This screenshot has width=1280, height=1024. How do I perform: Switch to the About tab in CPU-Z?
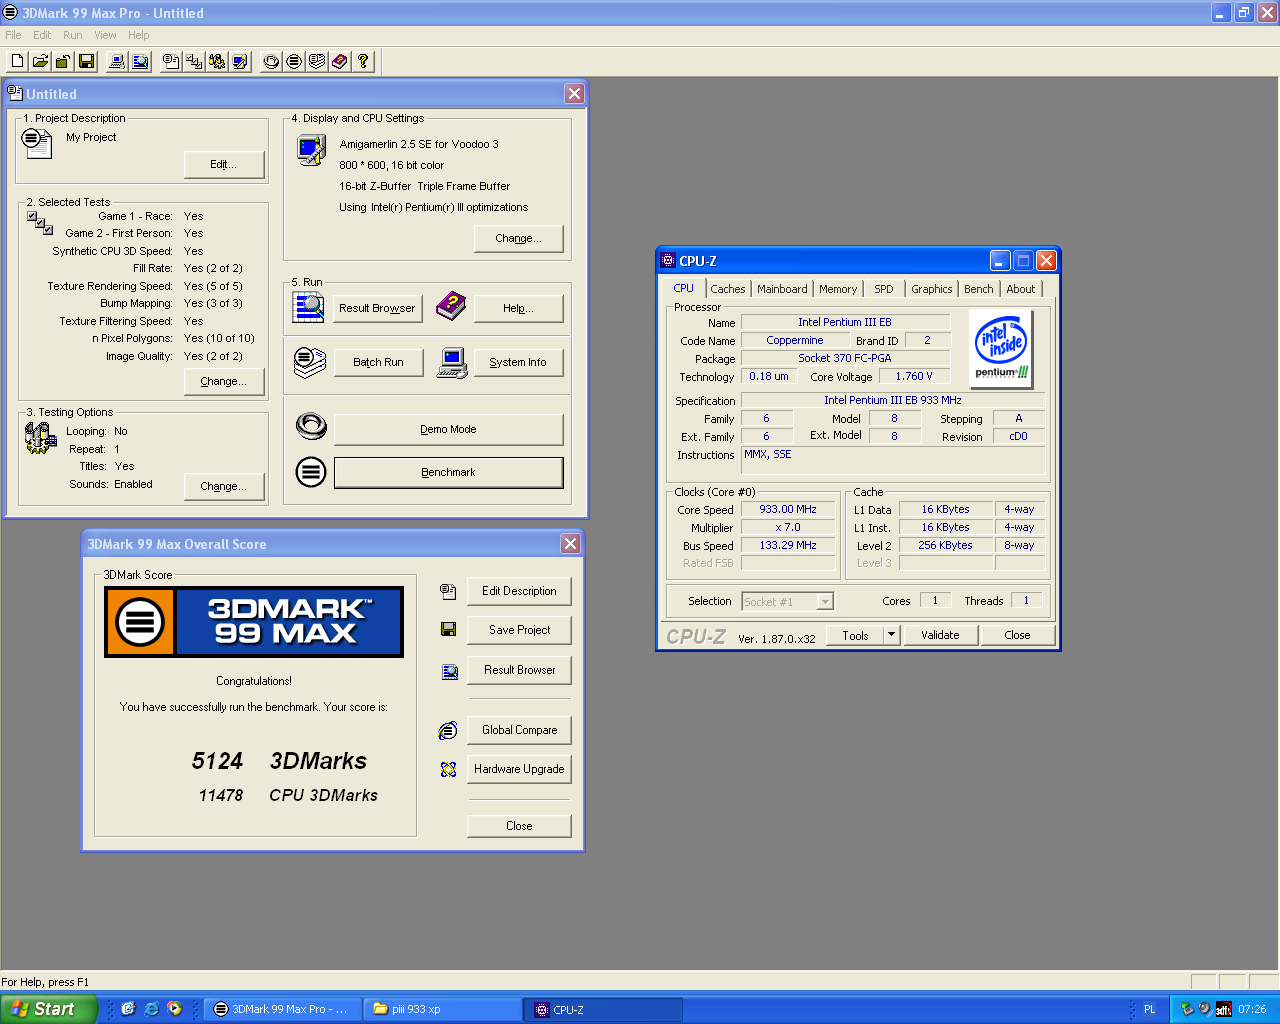[1021, 289]
